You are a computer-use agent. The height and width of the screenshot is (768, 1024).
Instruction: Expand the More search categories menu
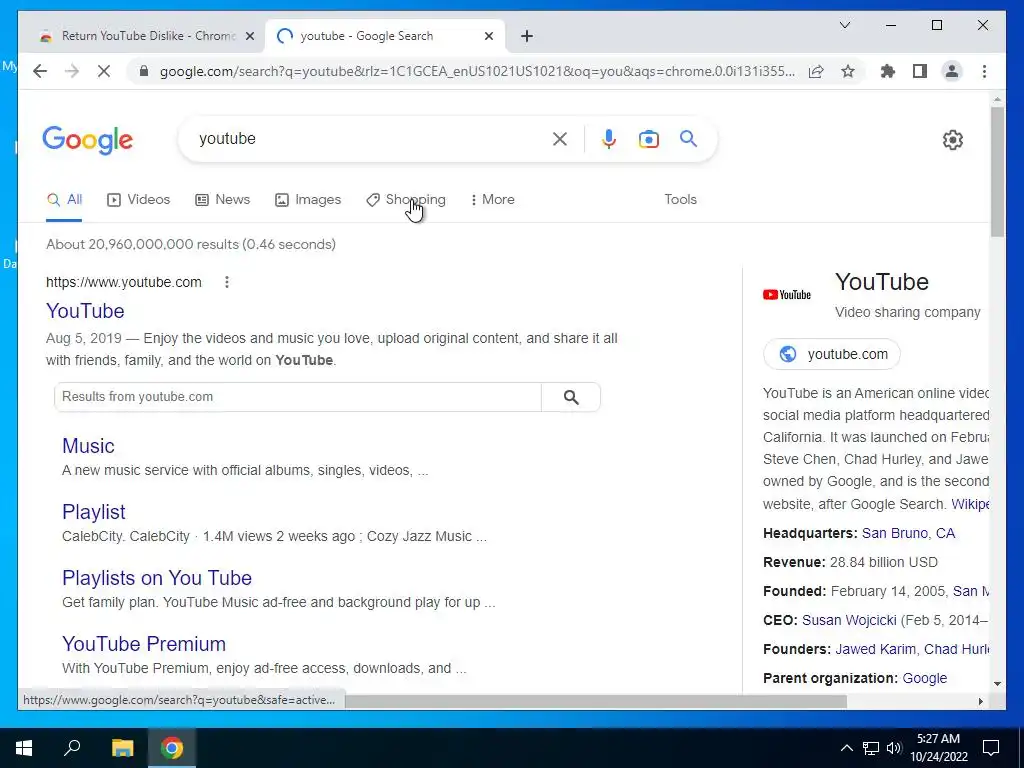pyautogui.click(x=492, y=200)
